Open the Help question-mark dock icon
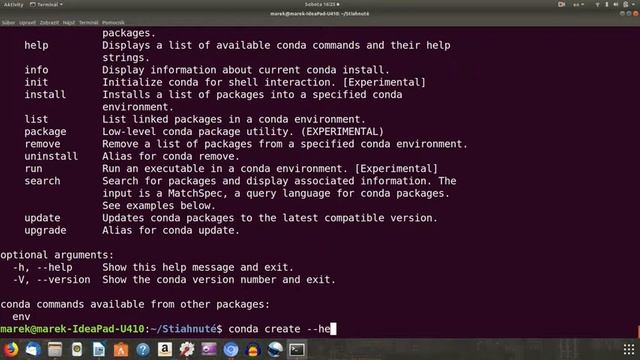Image resolution: width=640 pixels, height=360 pixels. point(143,349)
